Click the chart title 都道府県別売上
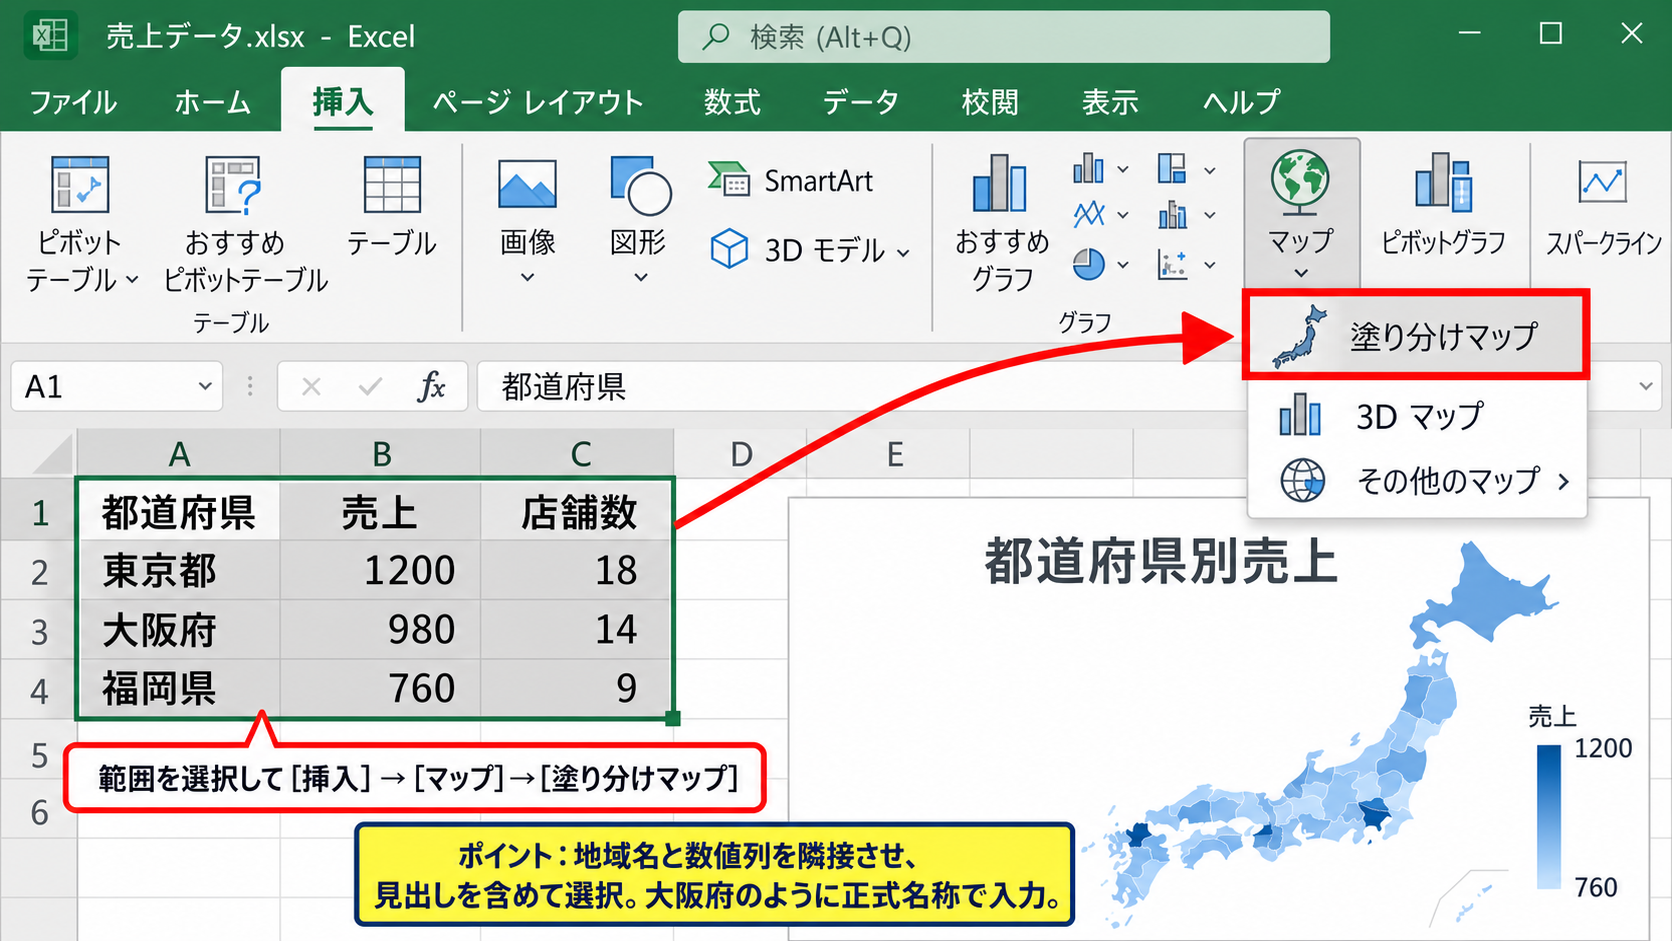 pyautogui.click(x=1160, y=561)
